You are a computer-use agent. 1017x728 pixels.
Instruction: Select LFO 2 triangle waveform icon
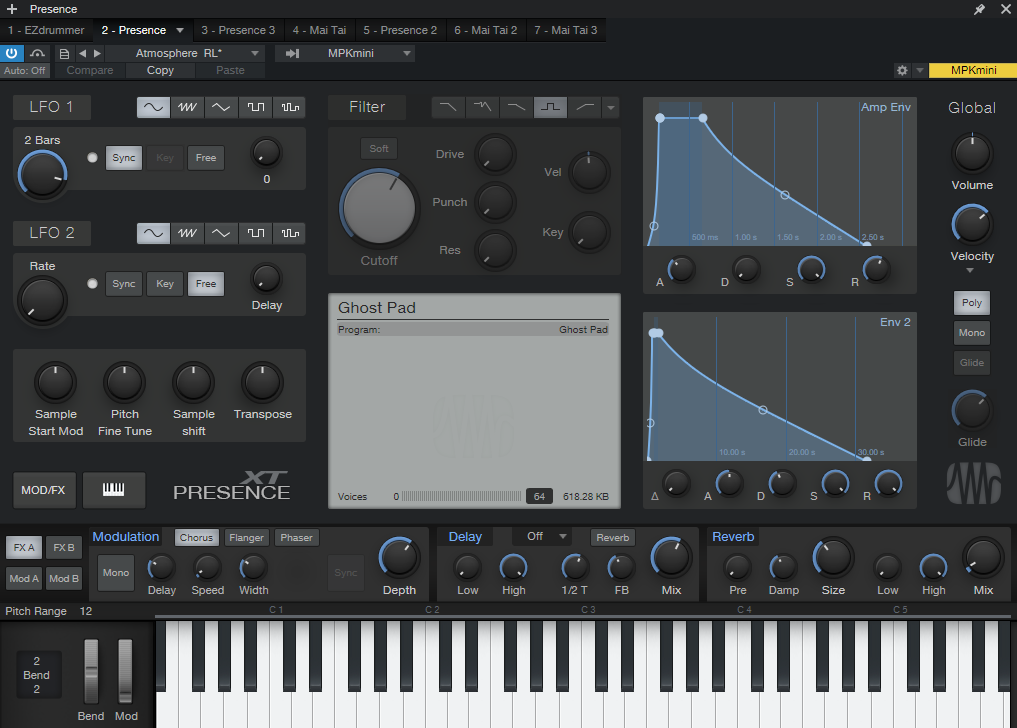pyautogui.click(x=221, y=233)
